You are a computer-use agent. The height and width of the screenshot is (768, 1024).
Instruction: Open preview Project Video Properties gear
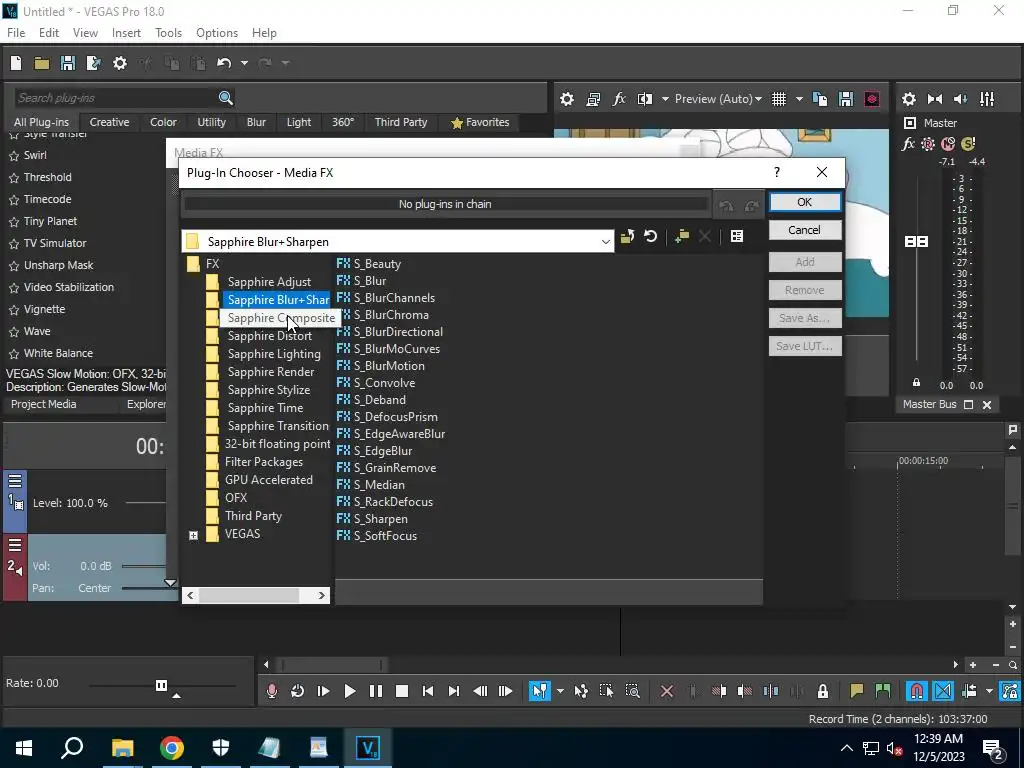567,99
